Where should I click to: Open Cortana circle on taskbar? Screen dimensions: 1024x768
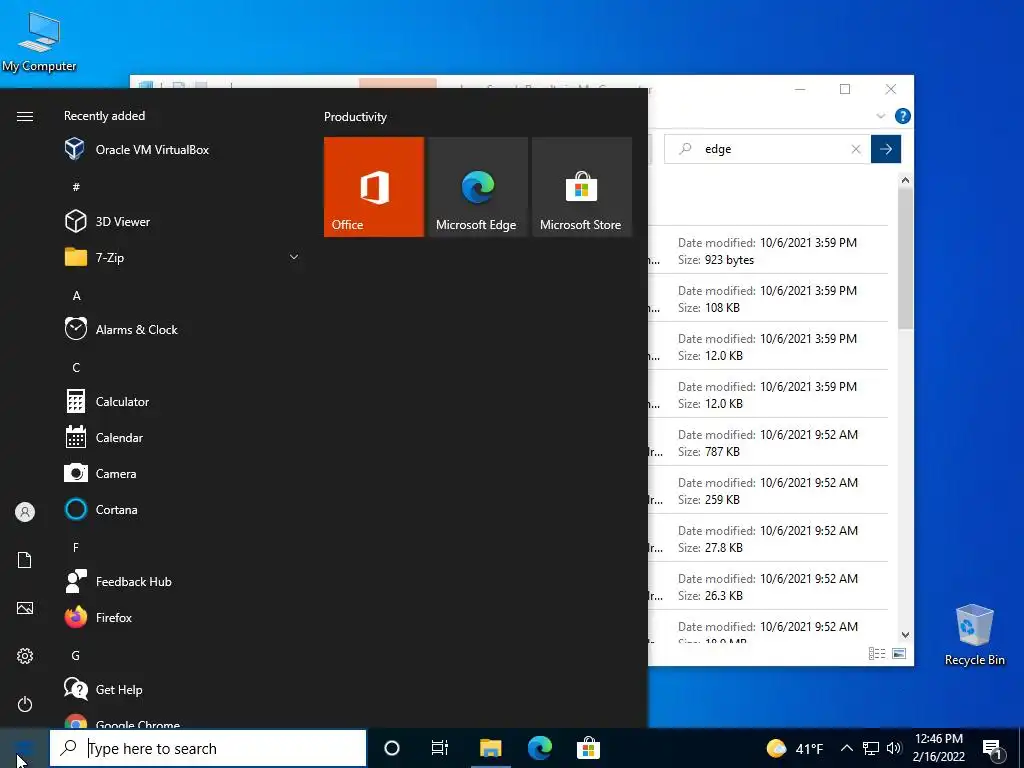[392, 748]
